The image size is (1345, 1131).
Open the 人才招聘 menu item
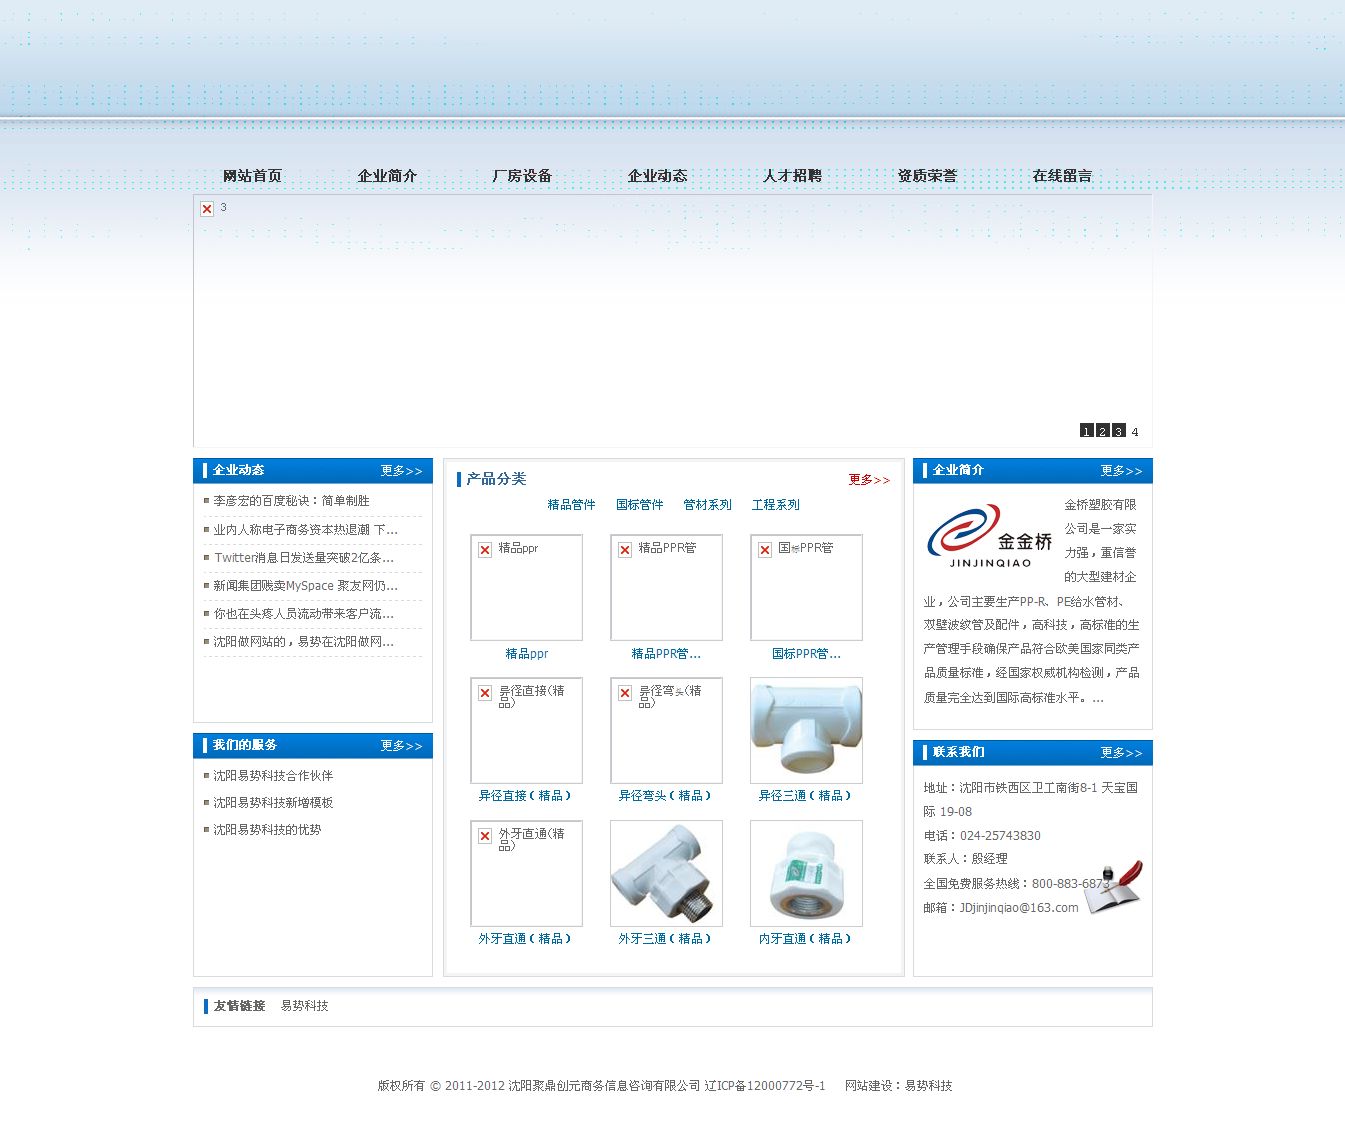coord(791,175)
